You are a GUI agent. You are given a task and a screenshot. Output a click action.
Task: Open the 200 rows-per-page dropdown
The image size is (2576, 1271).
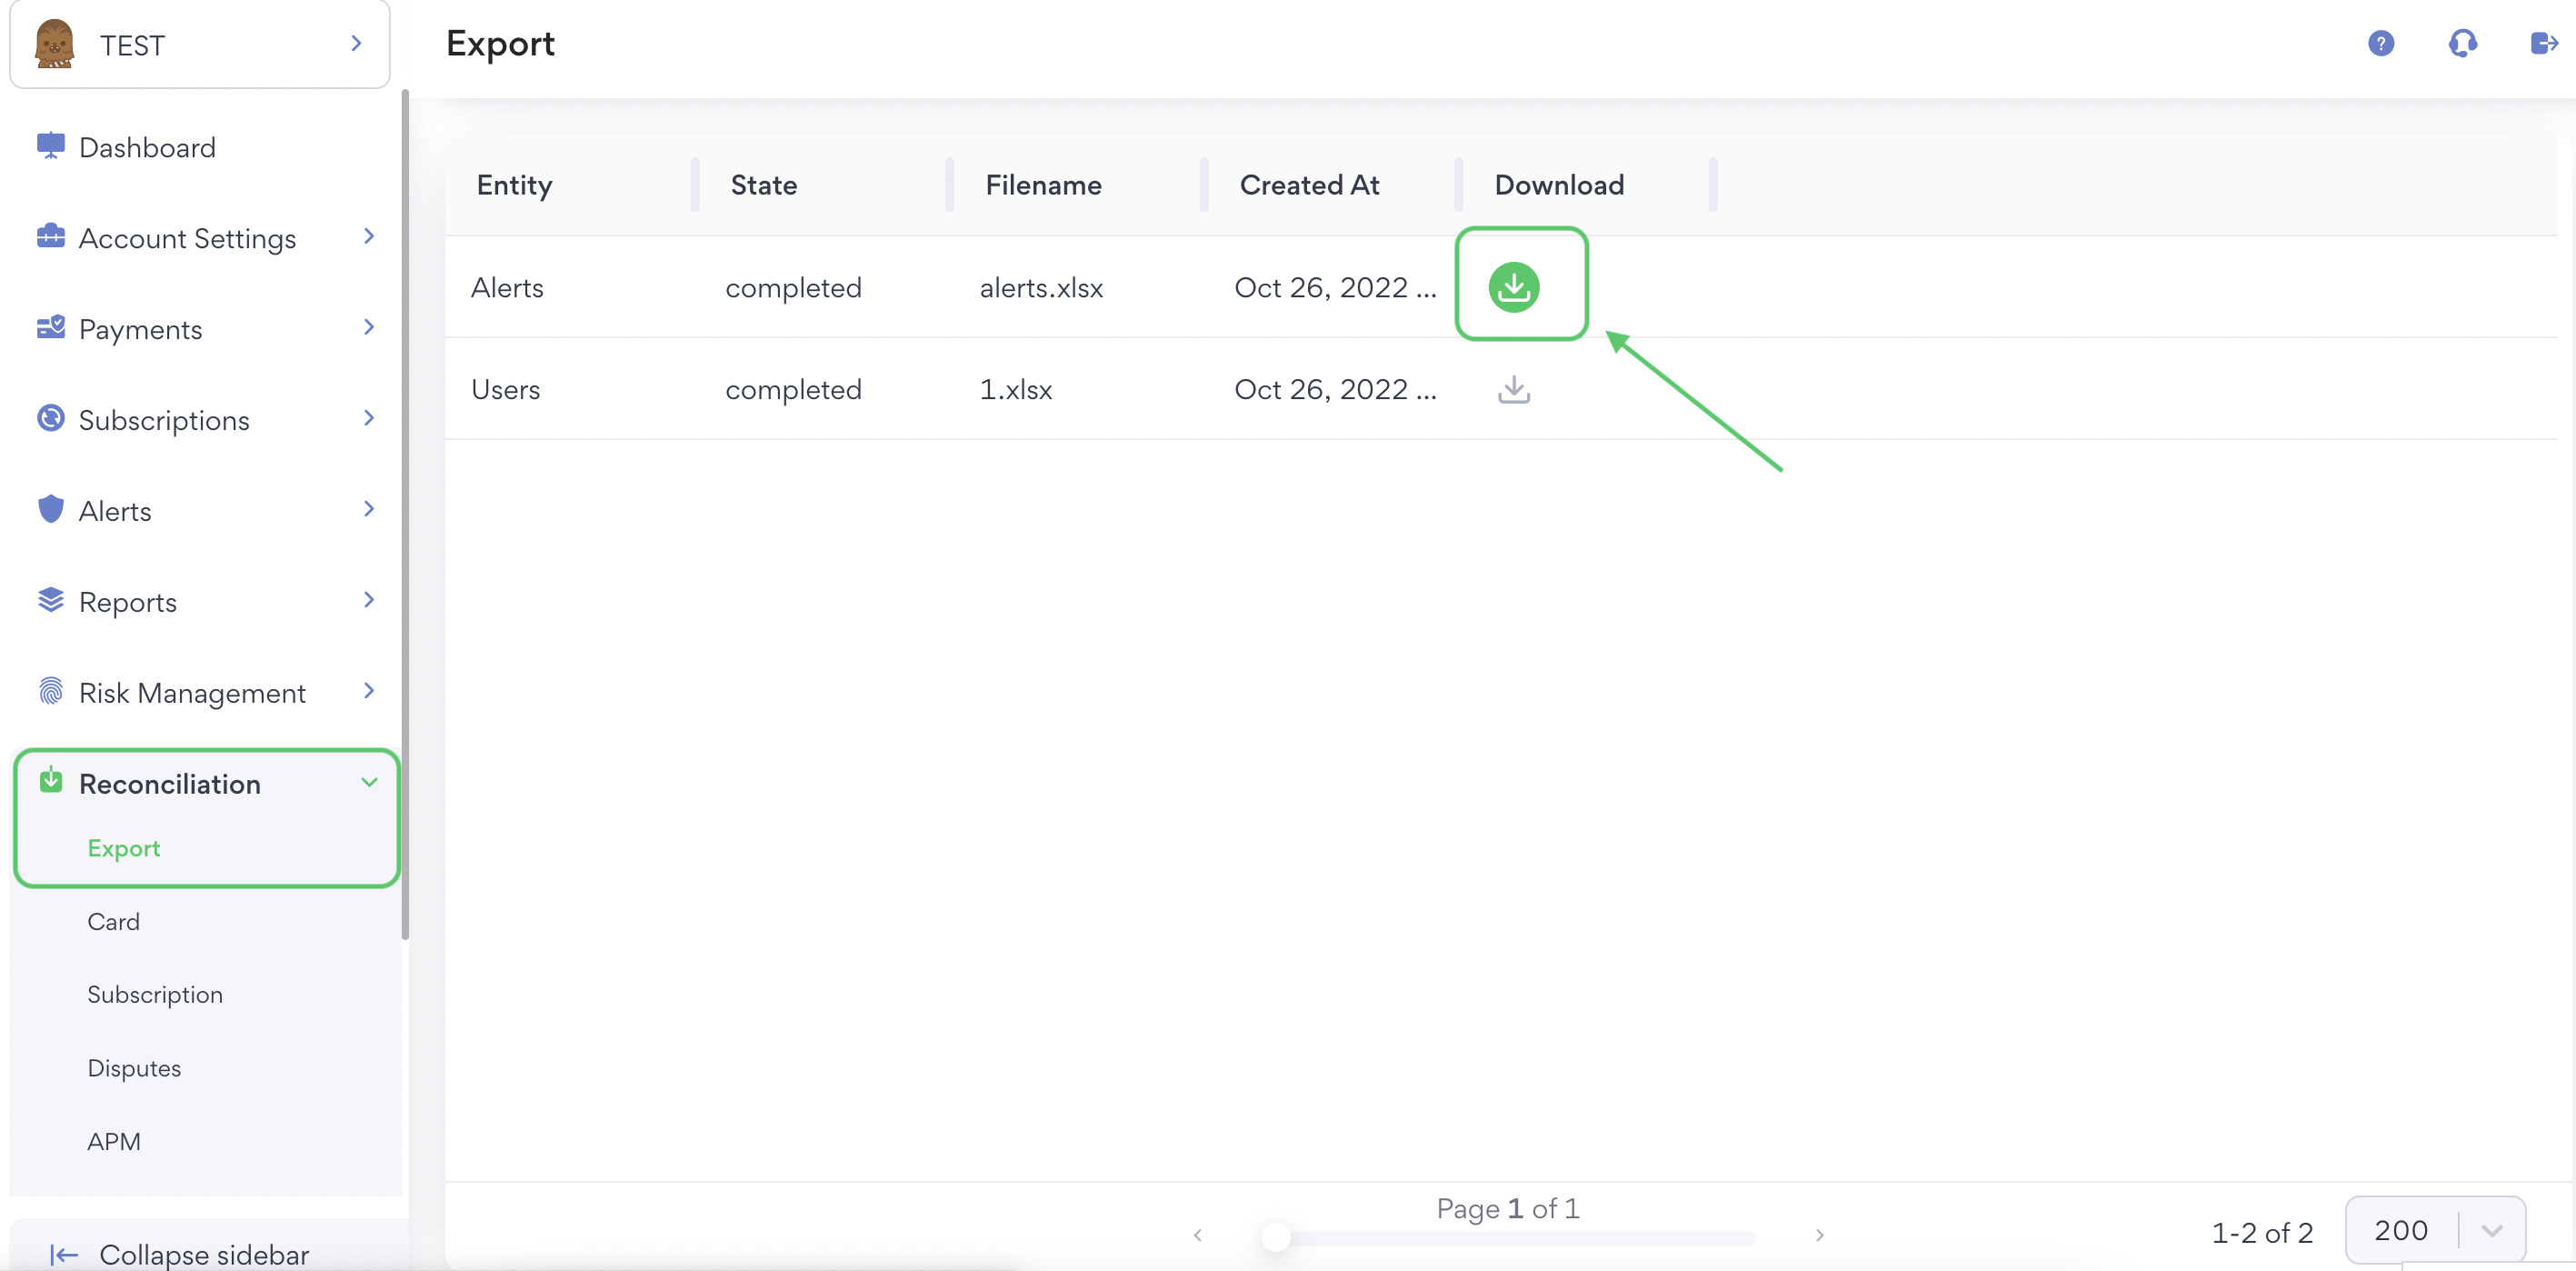pyautogui.click(x=2434, y=1230)
